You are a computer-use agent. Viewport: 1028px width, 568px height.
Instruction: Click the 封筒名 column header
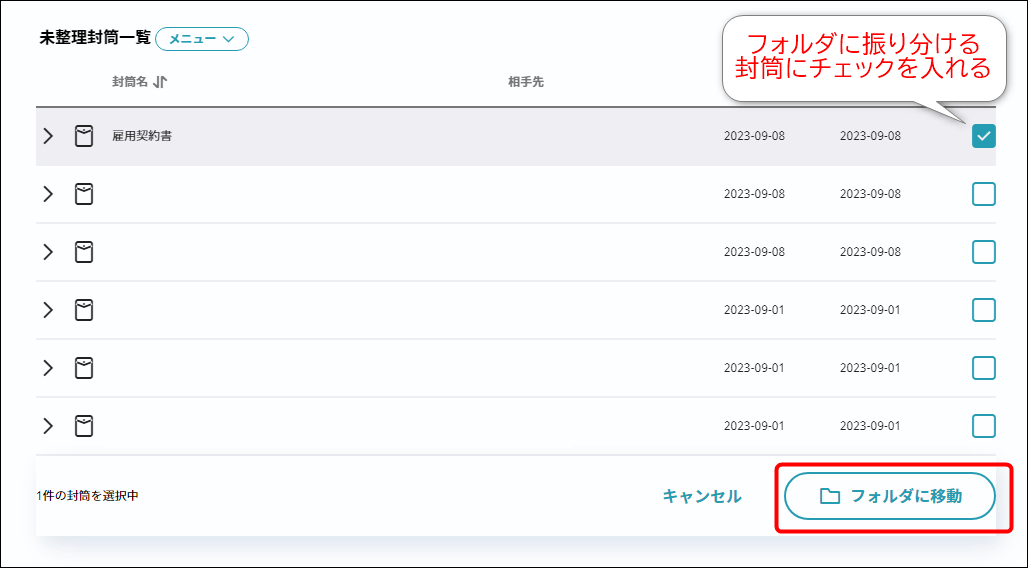(x=130, y=82)
